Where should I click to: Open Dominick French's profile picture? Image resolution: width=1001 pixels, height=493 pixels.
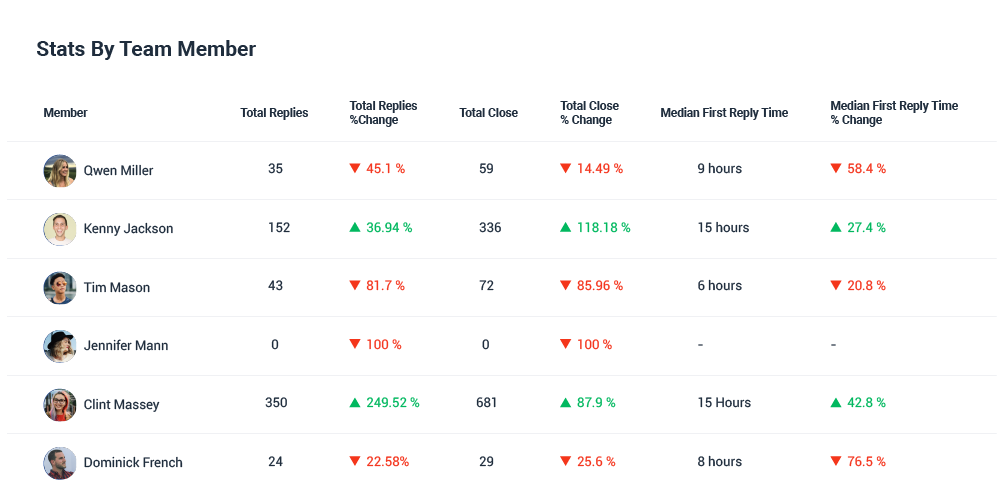pos(60,463)
